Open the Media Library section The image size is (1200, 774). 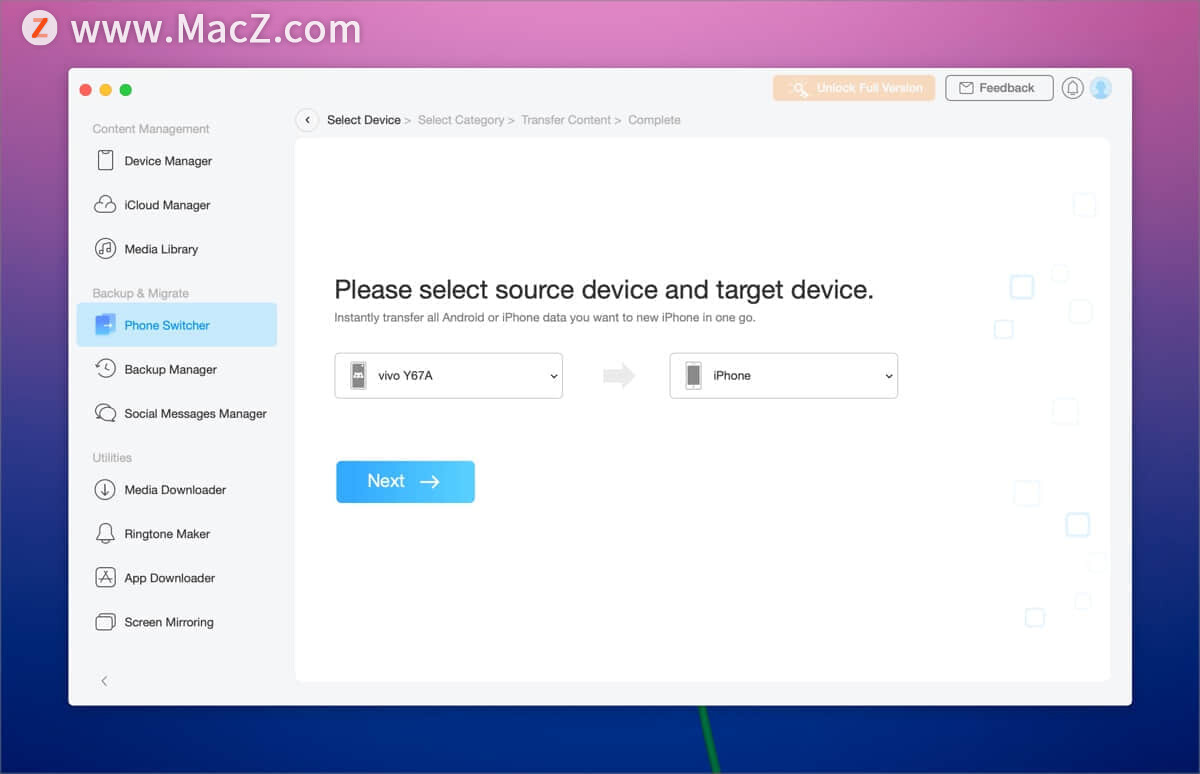176,249
